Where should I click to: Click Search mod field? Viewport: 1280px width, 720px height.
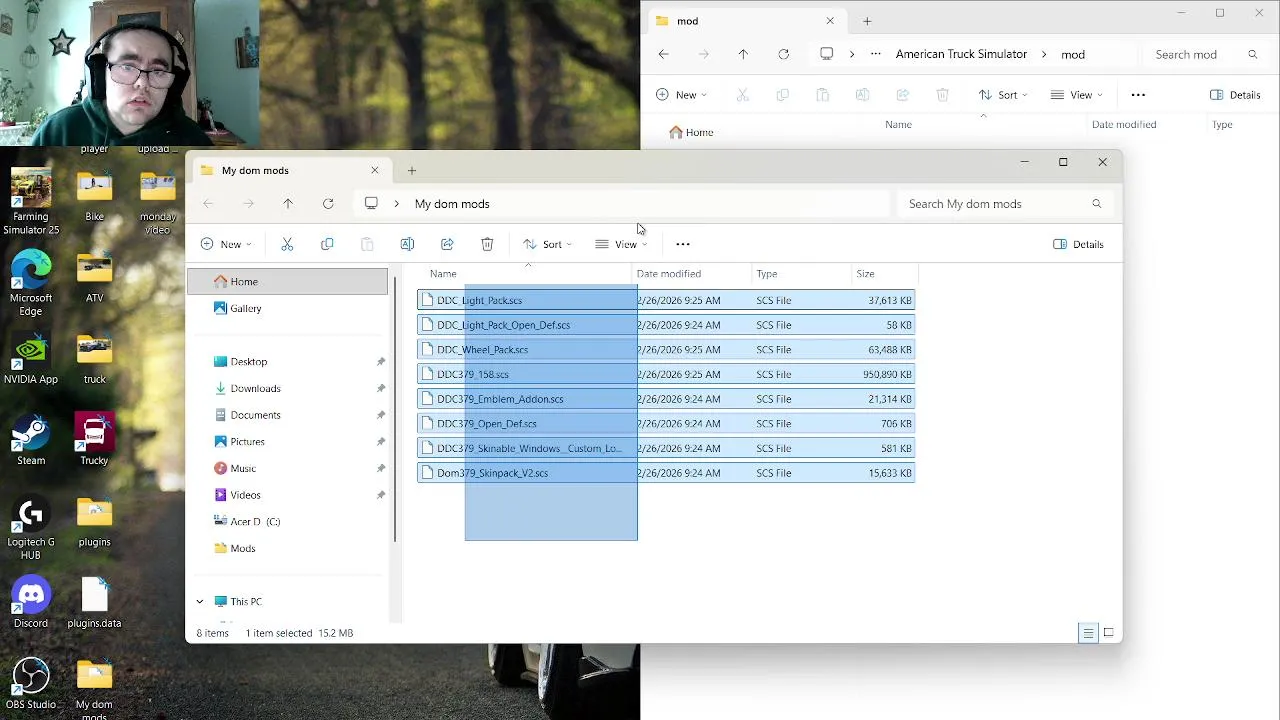(x=1208, y=54)
